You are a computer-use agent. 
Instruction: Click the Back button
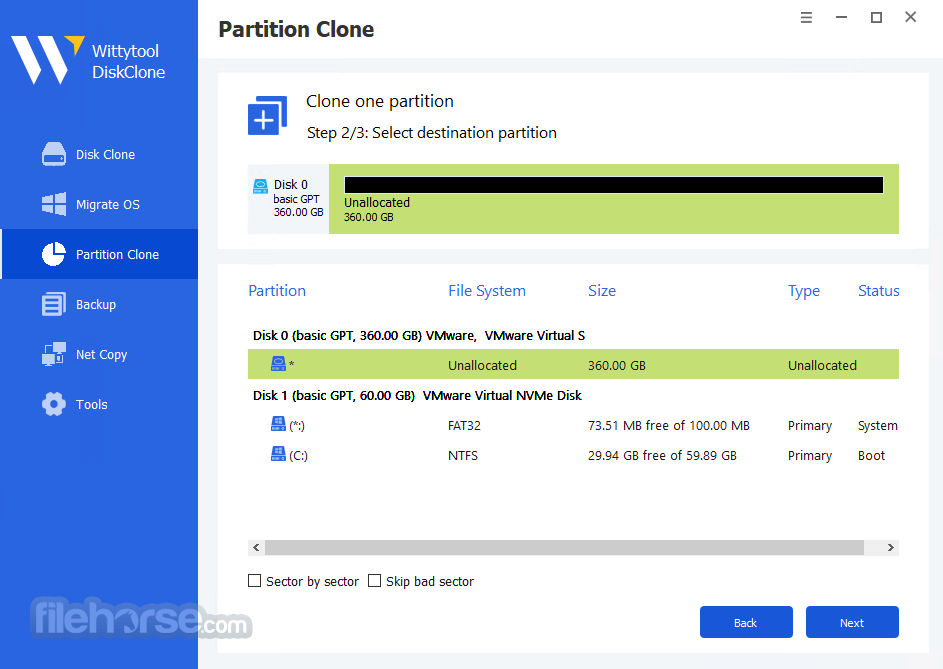(746, 622)
